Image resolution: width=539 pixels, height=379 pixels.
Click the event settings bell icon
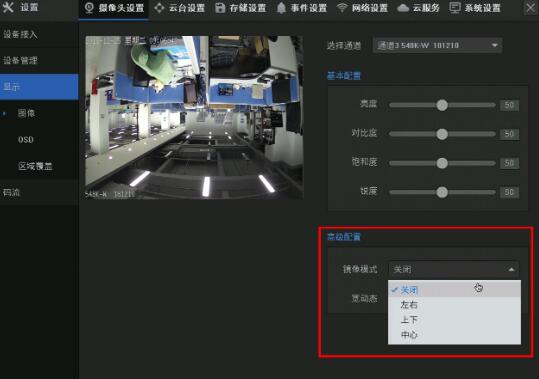pyautogui.click(x=281, y=8)
